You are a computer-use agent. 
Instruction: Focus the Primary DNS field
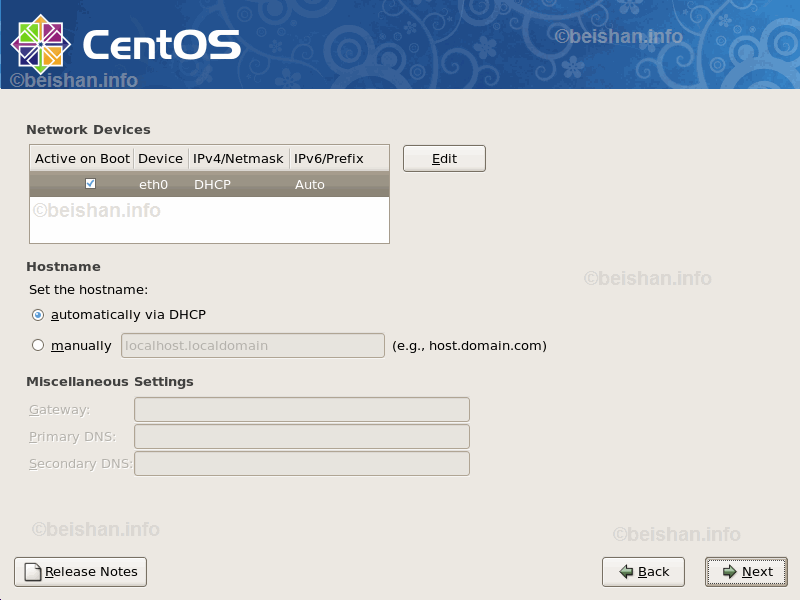pyautogui.click(x=301, y=437)
